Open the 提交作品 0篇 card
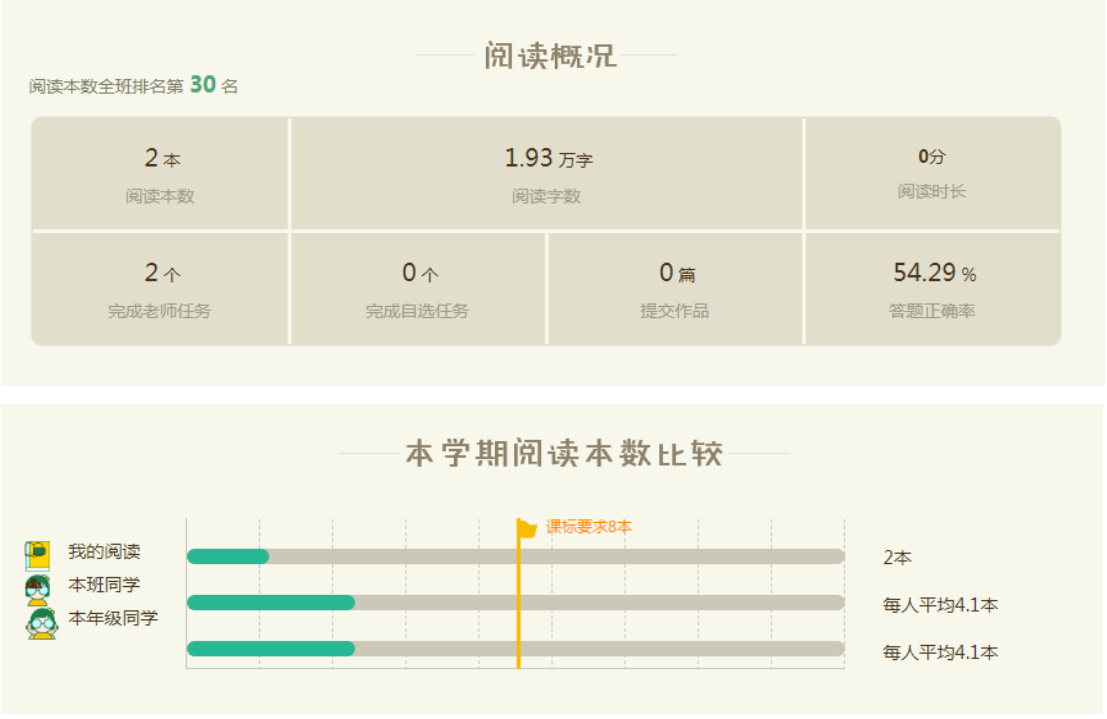 (x=675, y=289)
